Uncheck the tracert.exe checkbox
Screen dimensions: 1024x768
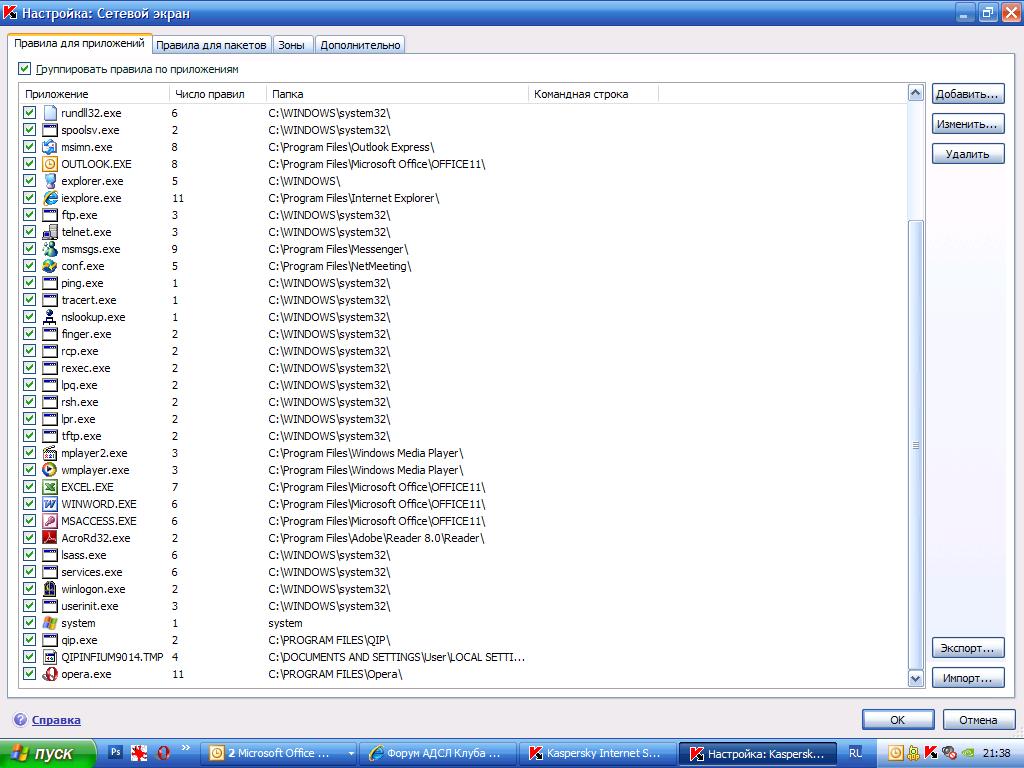point(29,300)
